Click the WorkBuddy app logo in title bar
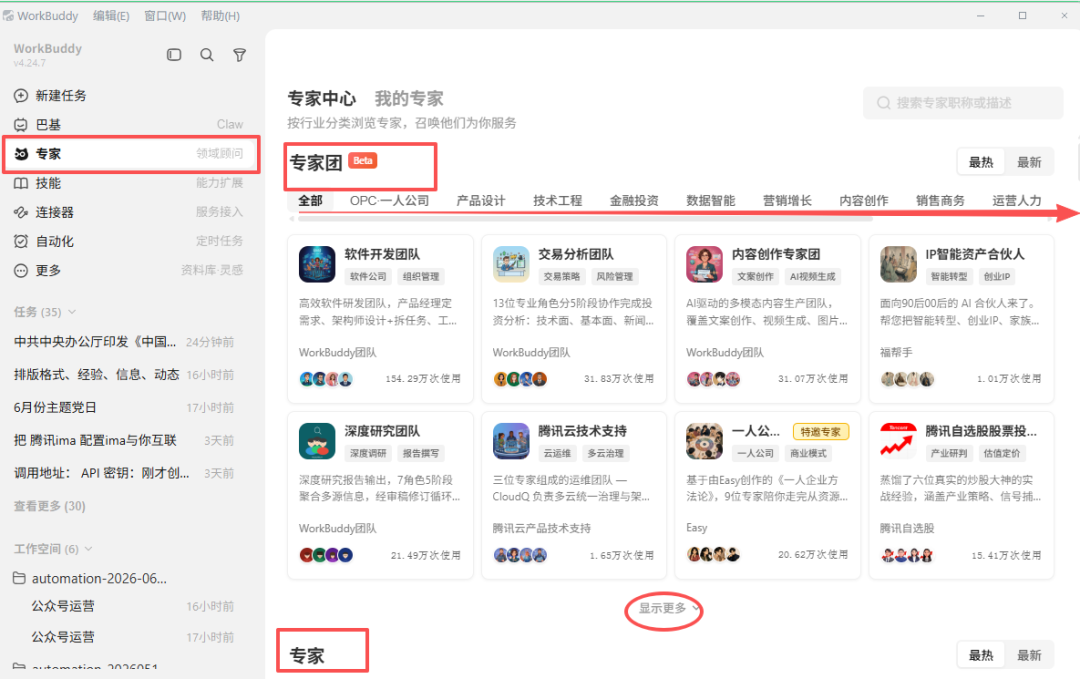1080x679 pixels. (8, 15)
